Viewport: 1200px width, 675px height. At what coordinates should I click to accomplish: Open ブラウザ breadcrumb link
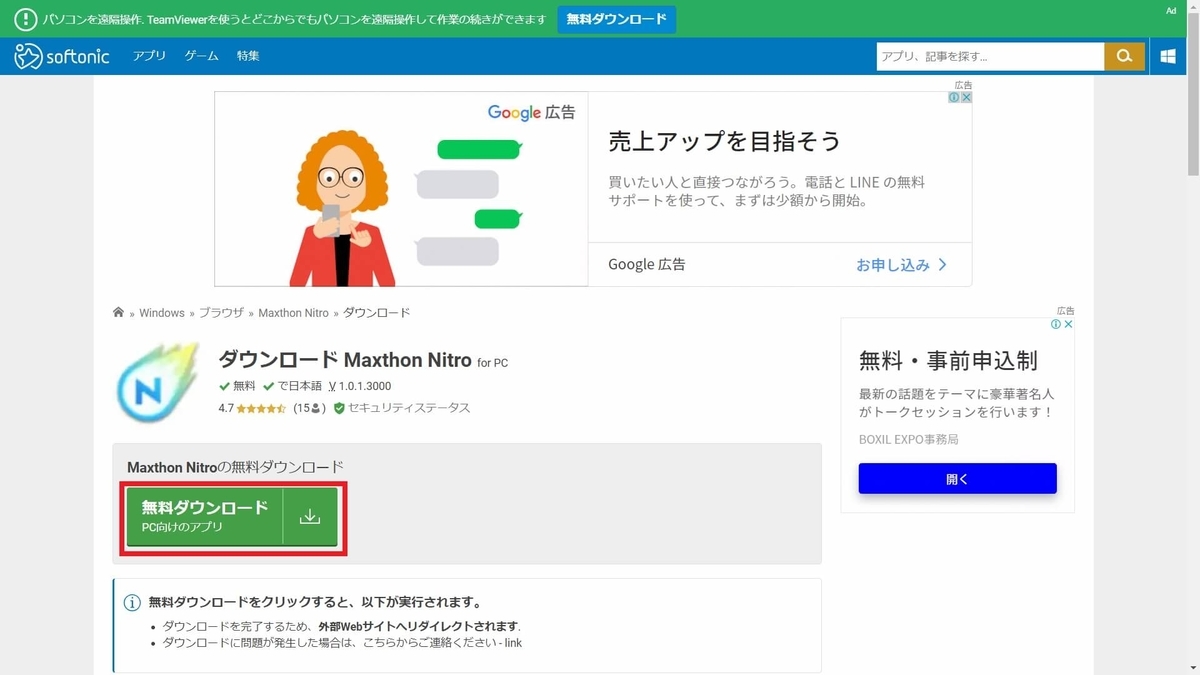[221, 313]
